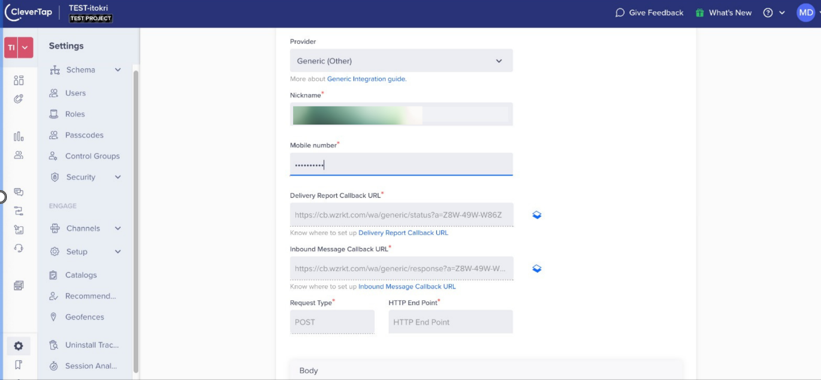Open the TI project switcher
The width and height of the screenshot is (821, 380).
(19, 48)
